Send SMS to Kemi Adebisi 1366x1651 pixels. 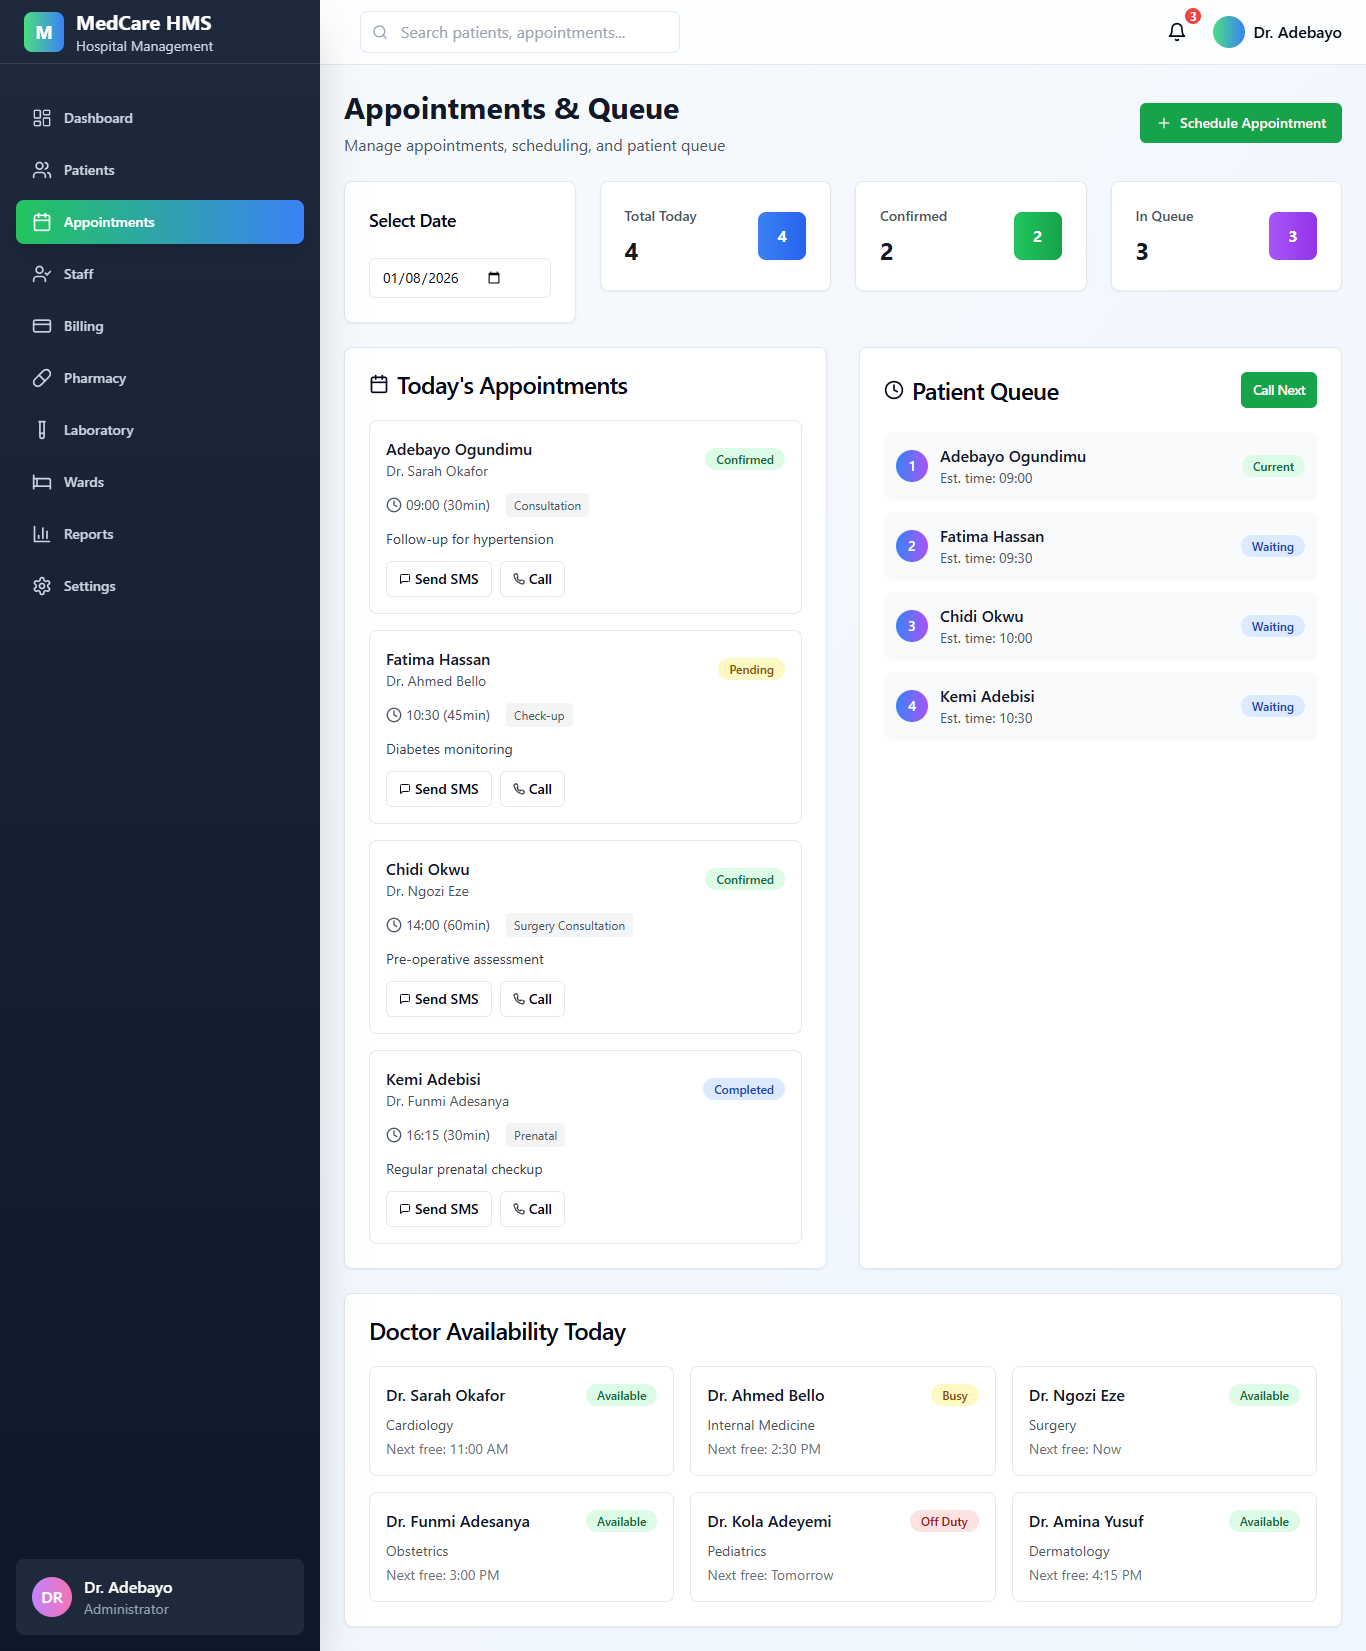(x=438, y=1209)
